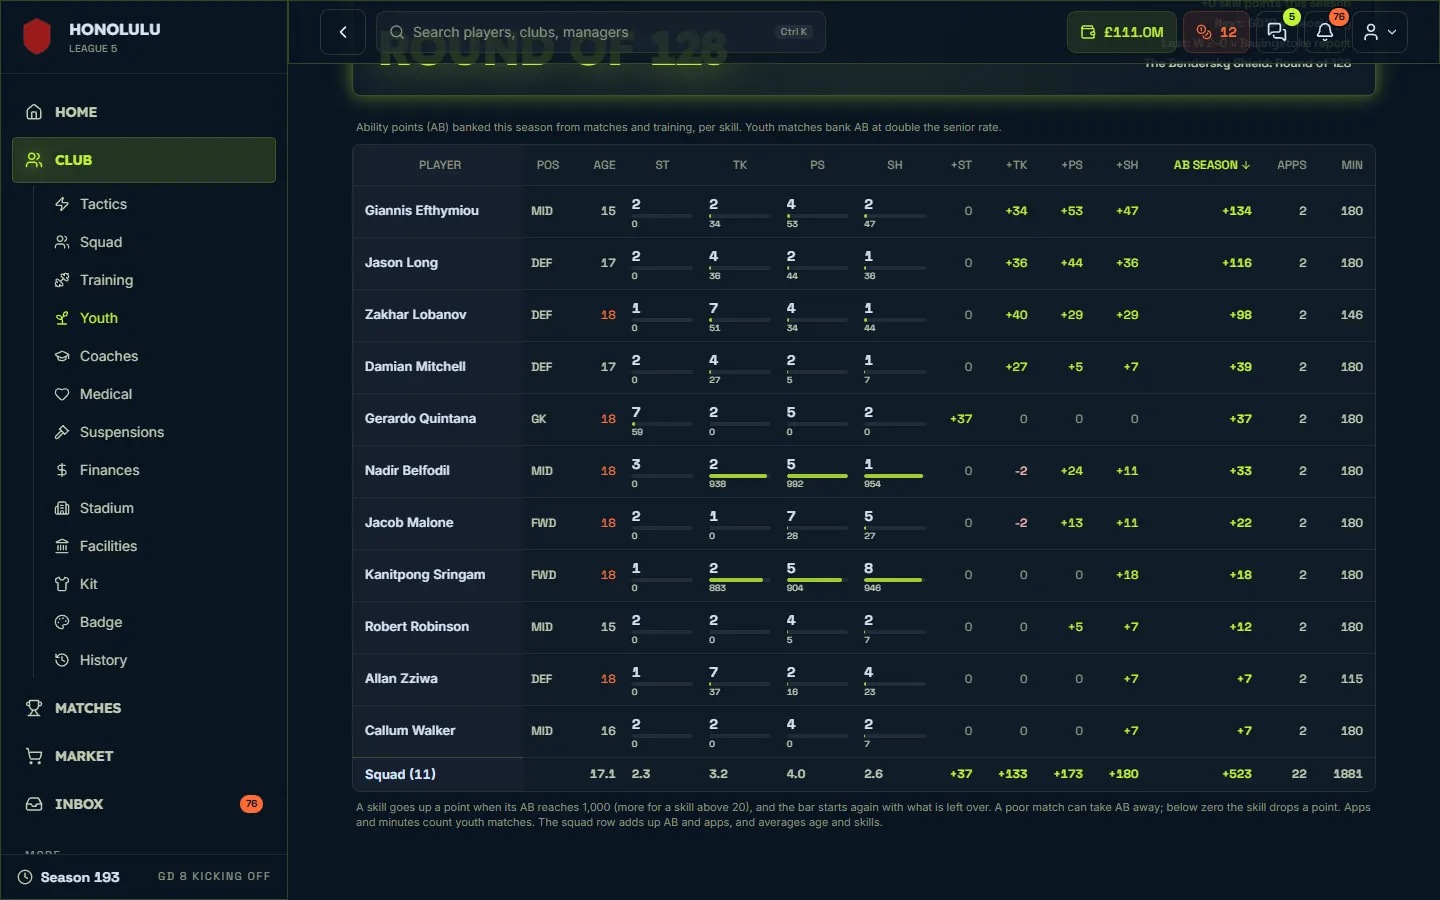1440x900 pixels.
Task: Click the MIN column header
Action: tap(1352, 165)
